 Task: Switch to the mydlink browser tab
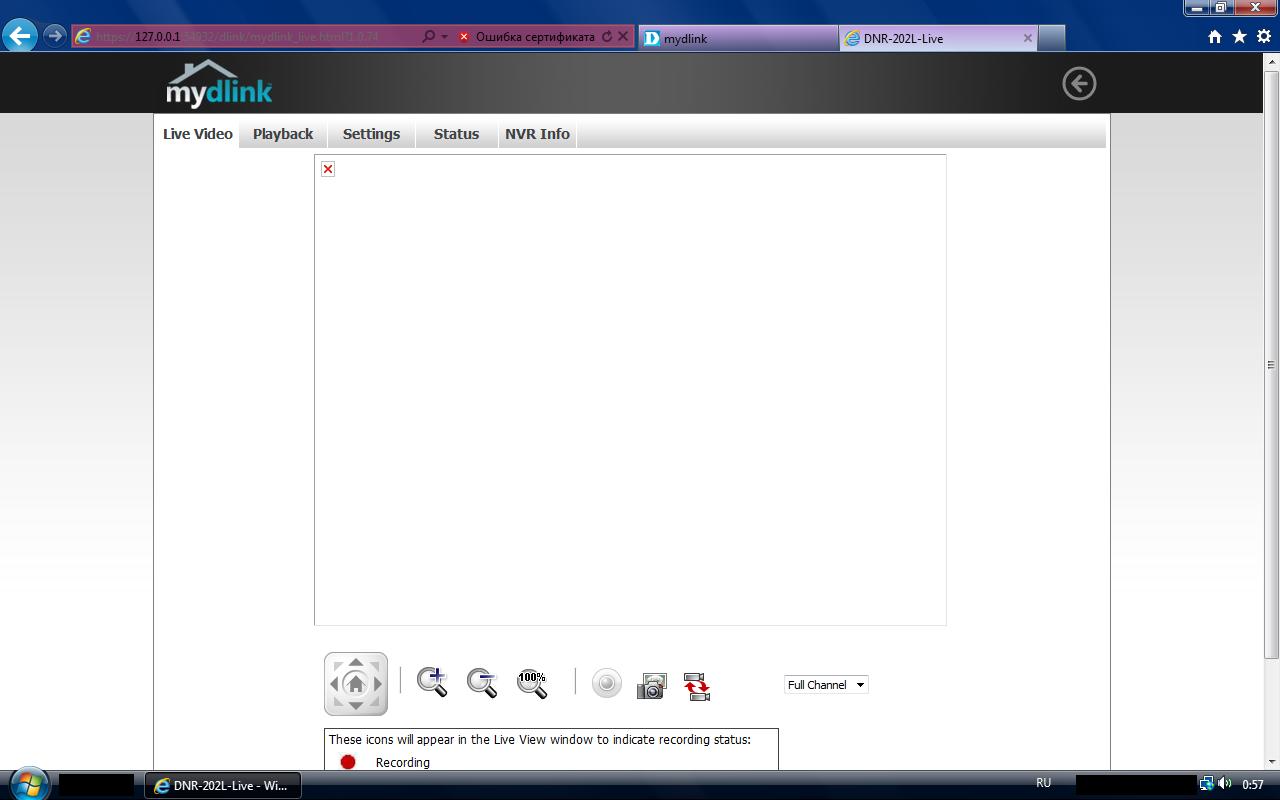738,38
